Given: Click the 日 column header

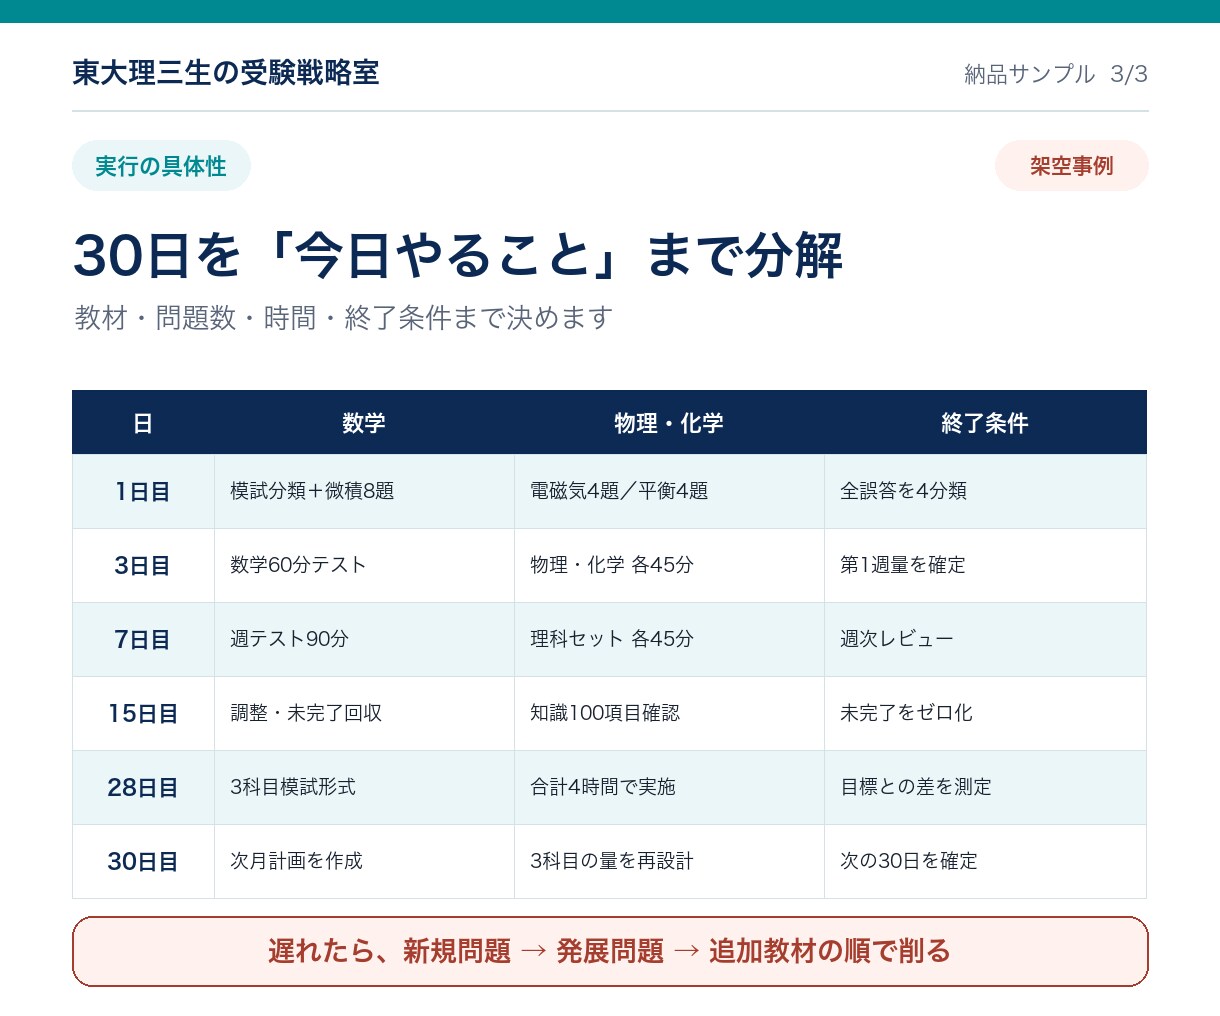Looking at the screenshot, I should click(143, 423).
